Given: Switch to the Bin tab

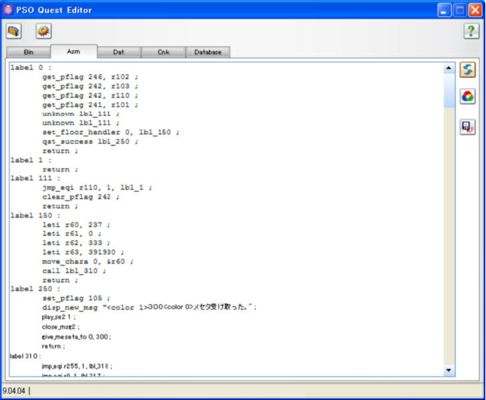Looking at the screenshot, I should pyautogui.click(x=28, y=52).
